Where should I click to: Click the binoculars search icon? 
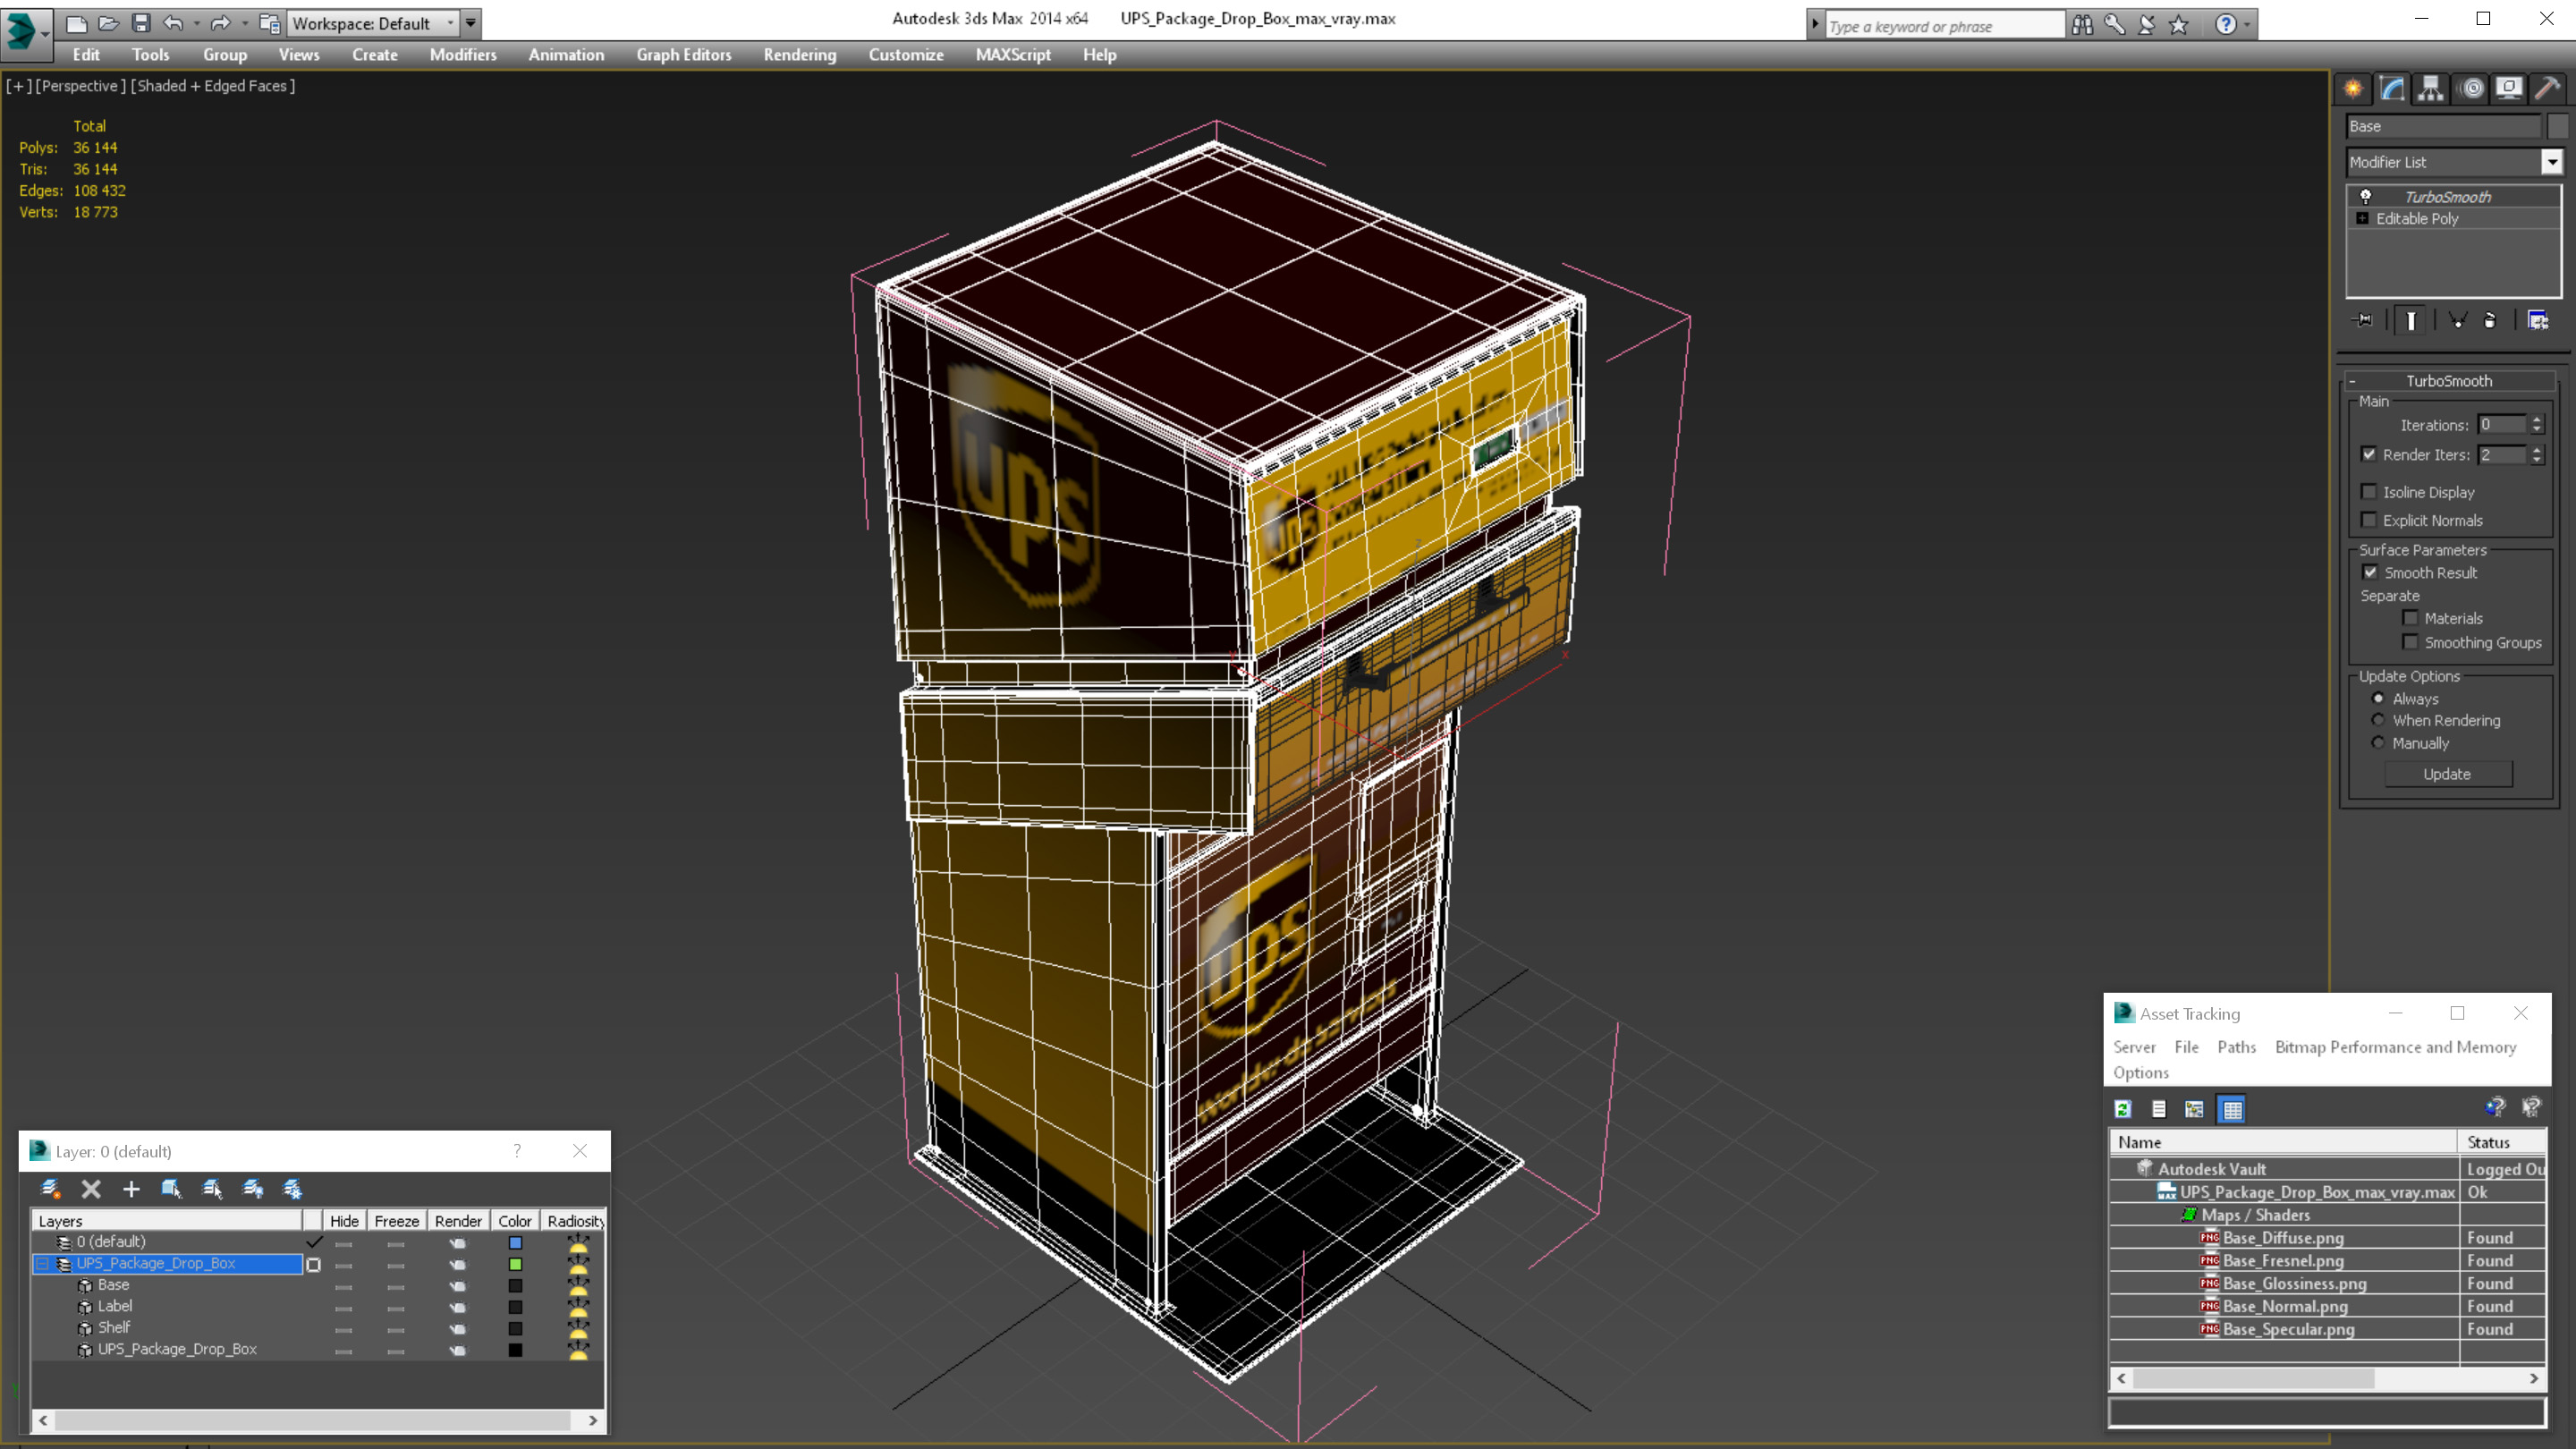2083,24
